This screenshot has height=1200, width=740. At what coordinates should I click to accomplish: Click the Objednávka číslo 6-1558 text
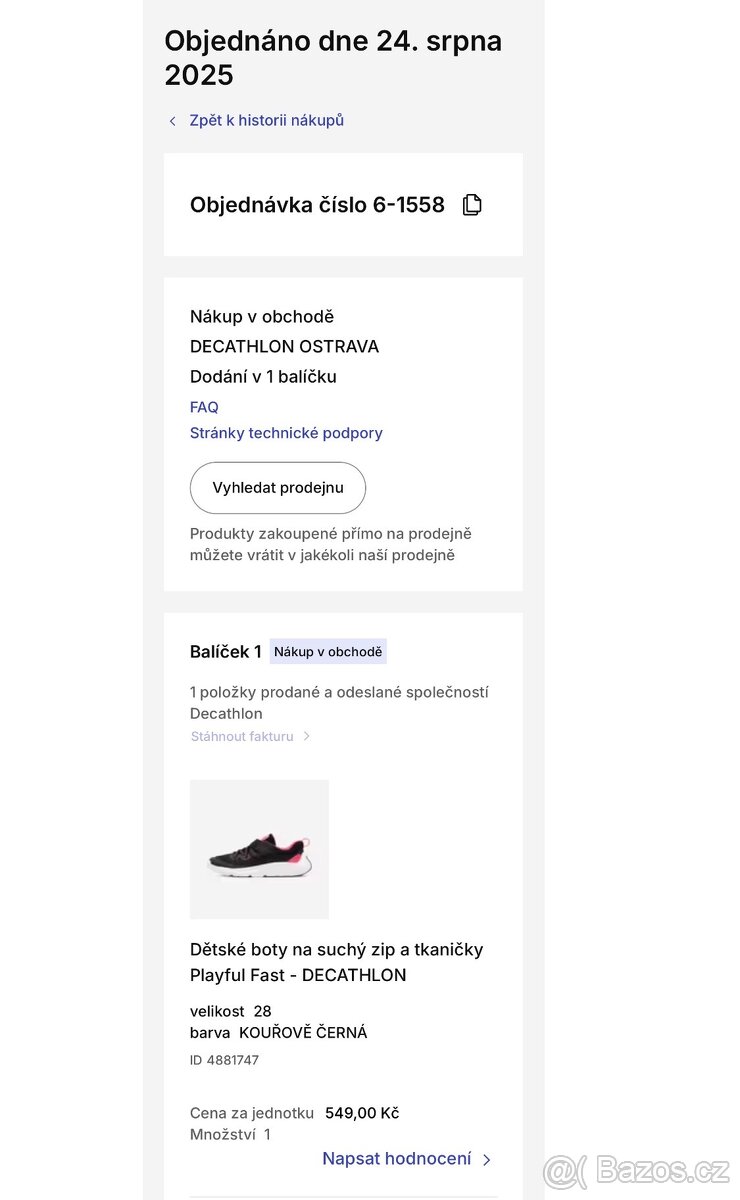pyautogui.click(x=317, y=205)
